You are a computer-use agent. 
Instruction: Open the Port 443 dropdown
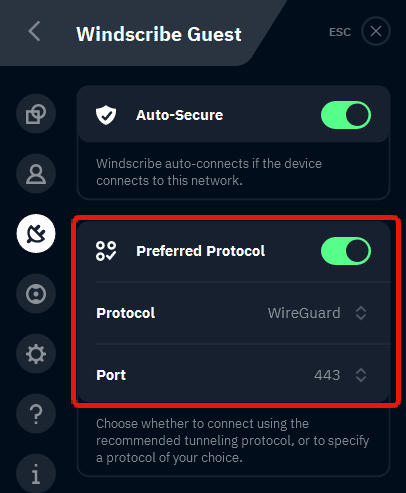click(340, 375)
